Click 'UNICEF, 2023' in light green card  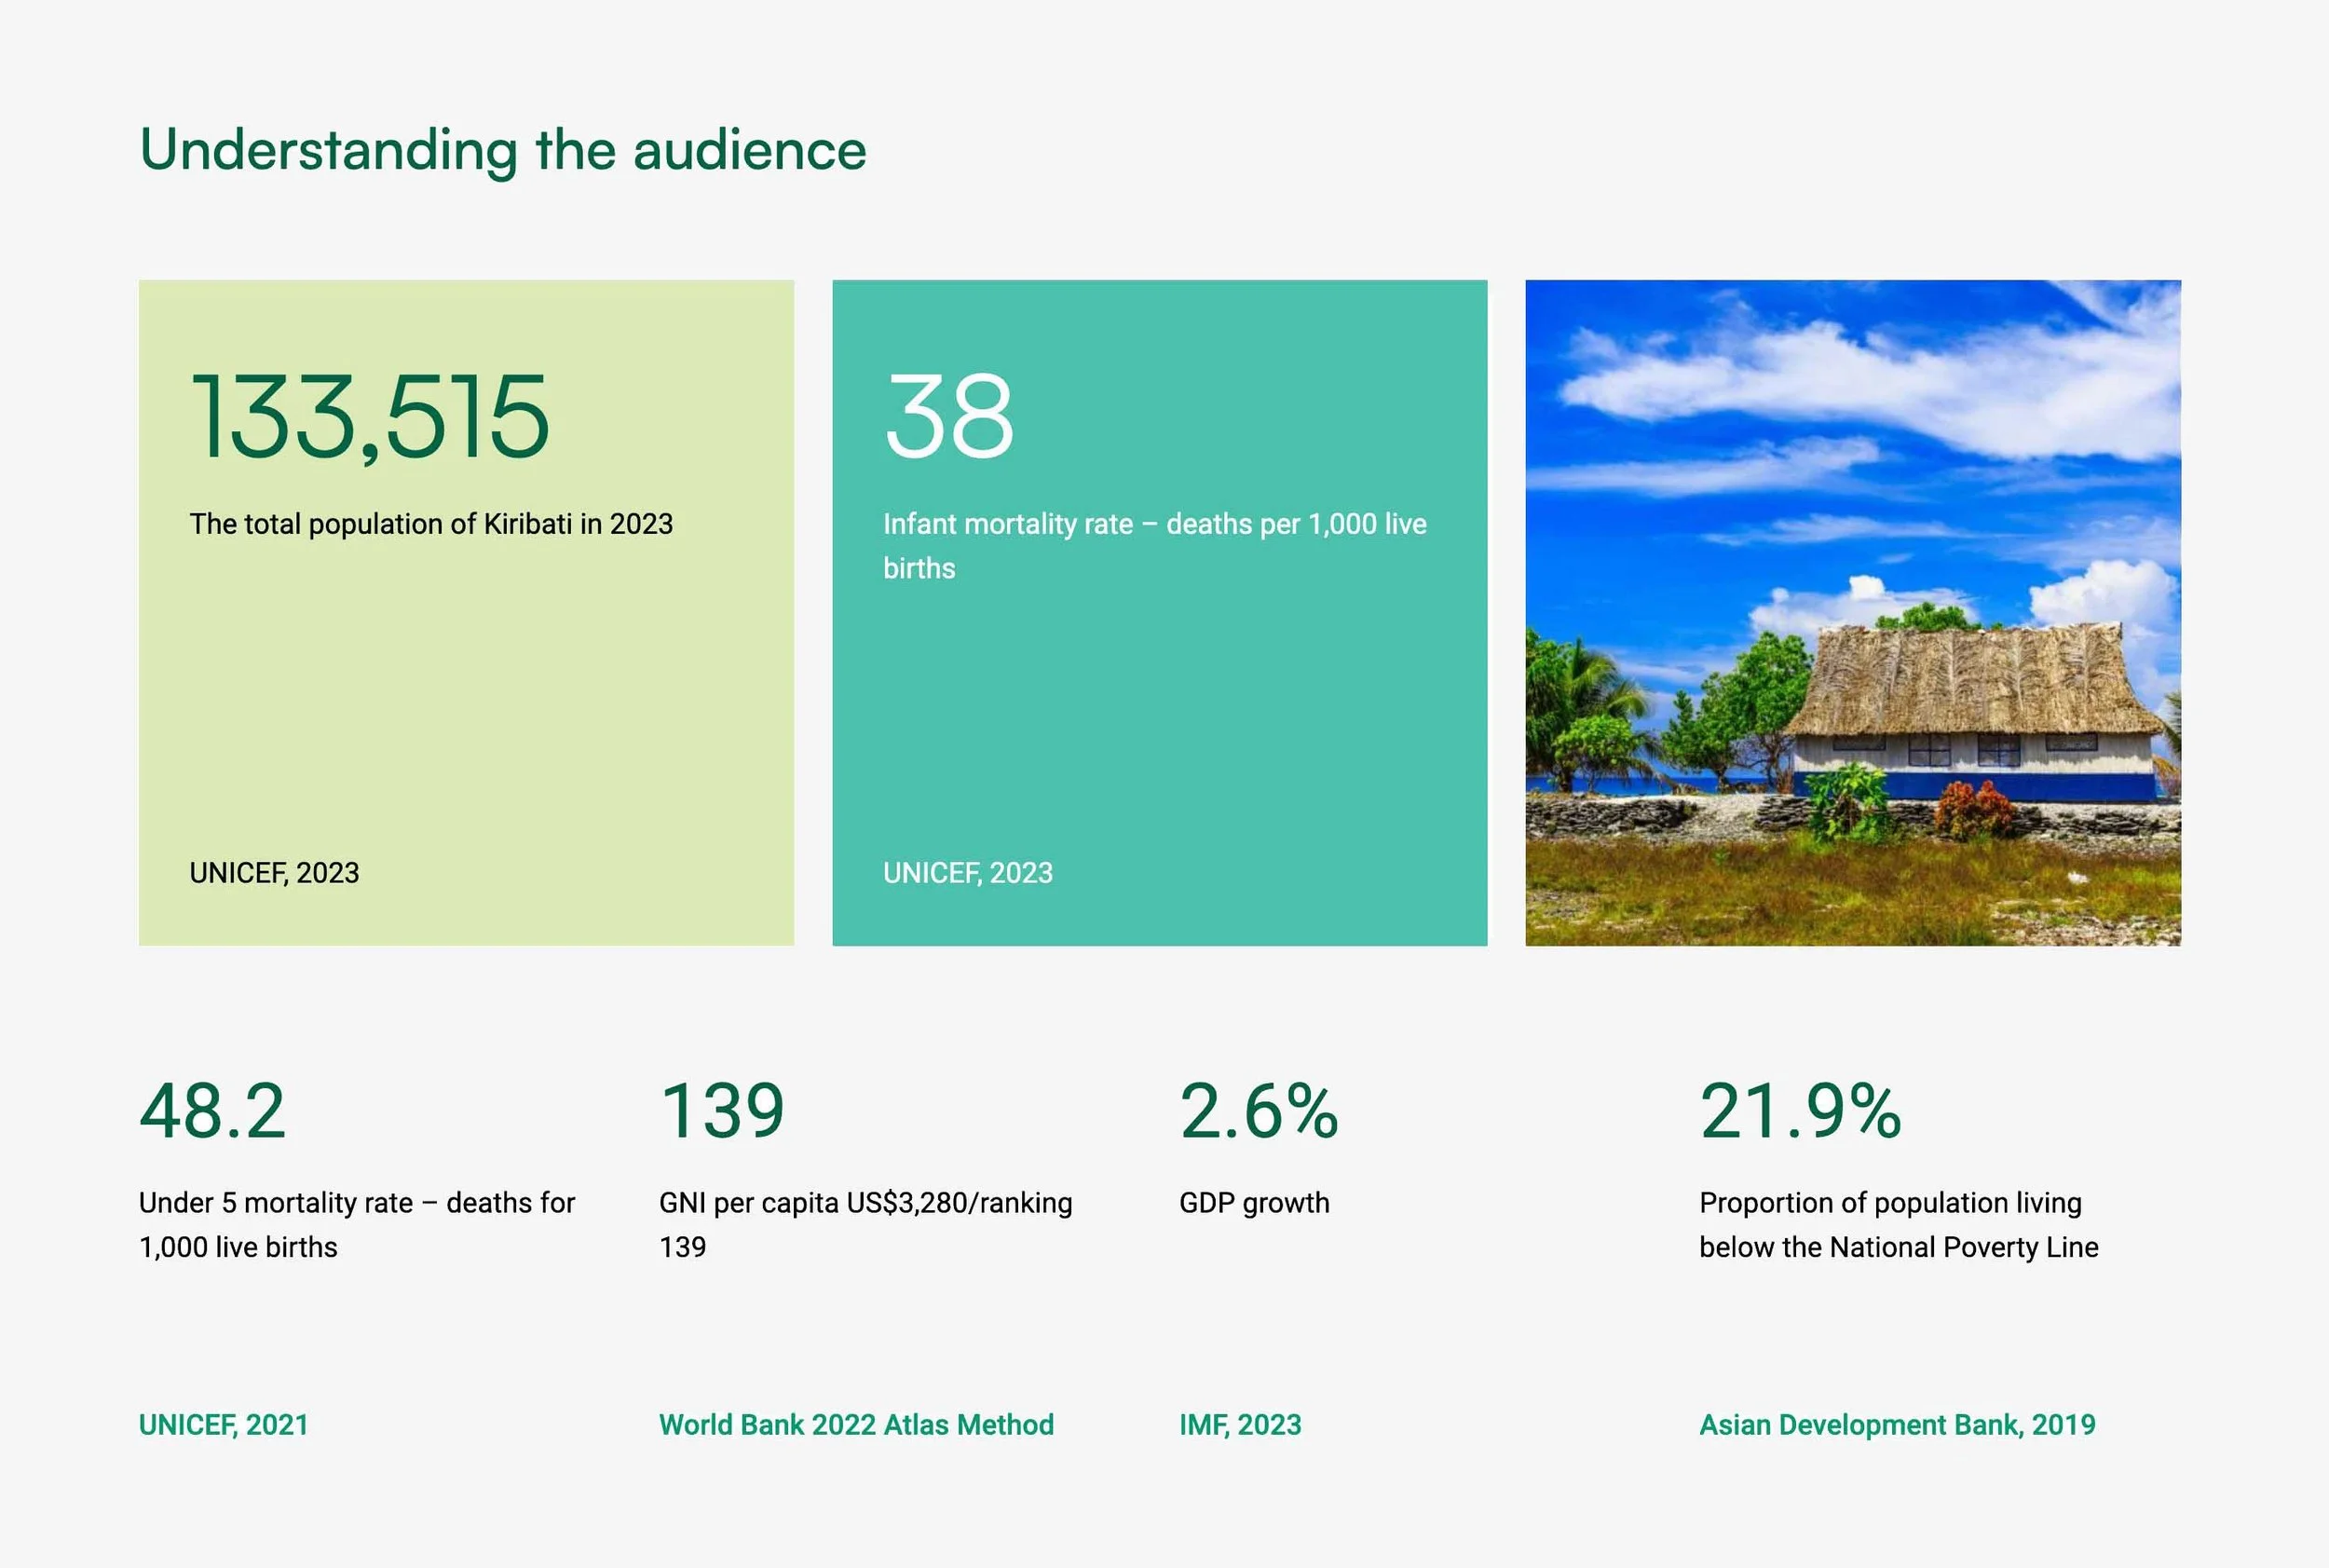[274, 873]
